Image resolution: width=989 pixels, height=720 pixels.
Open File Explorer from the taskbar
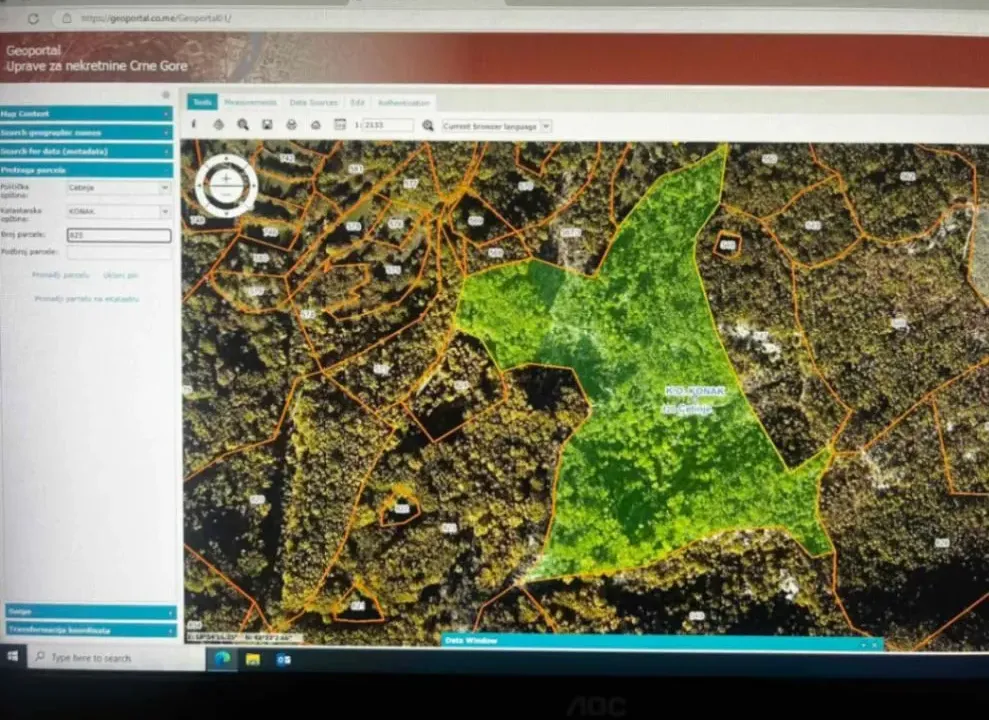coord(253,659)
